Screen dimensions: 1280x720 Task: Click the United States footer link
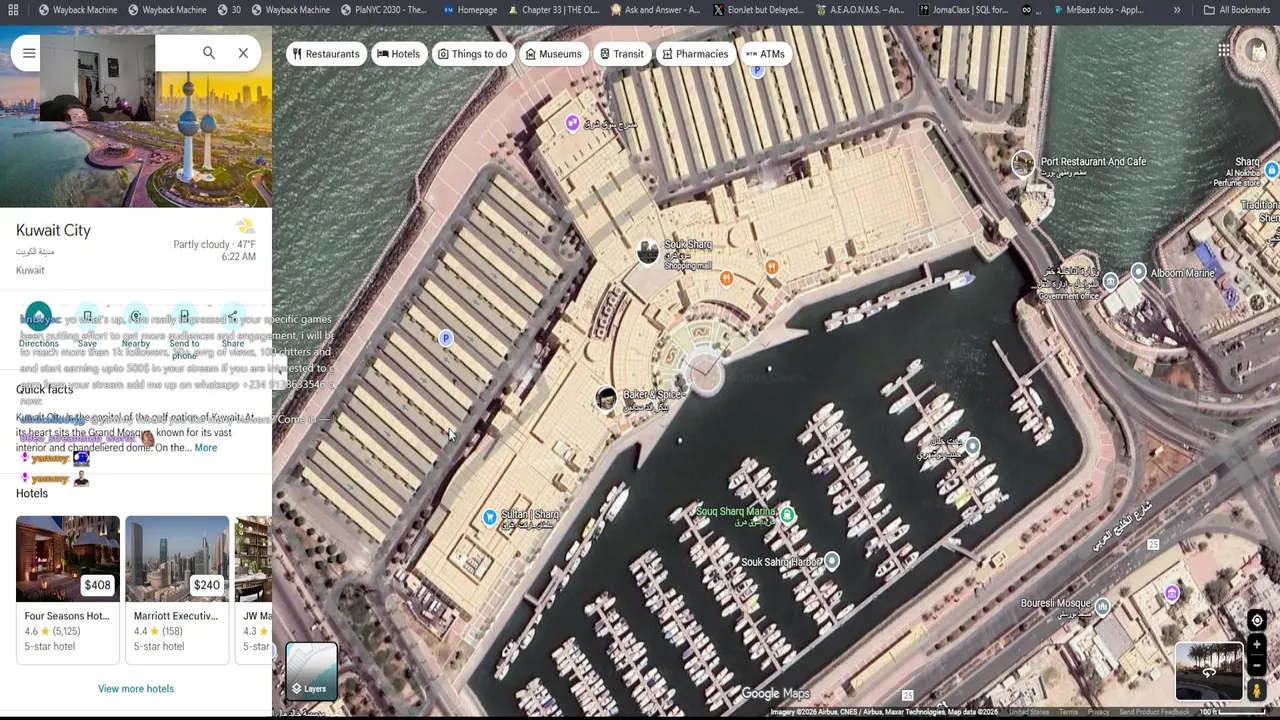coord(1028,712)
